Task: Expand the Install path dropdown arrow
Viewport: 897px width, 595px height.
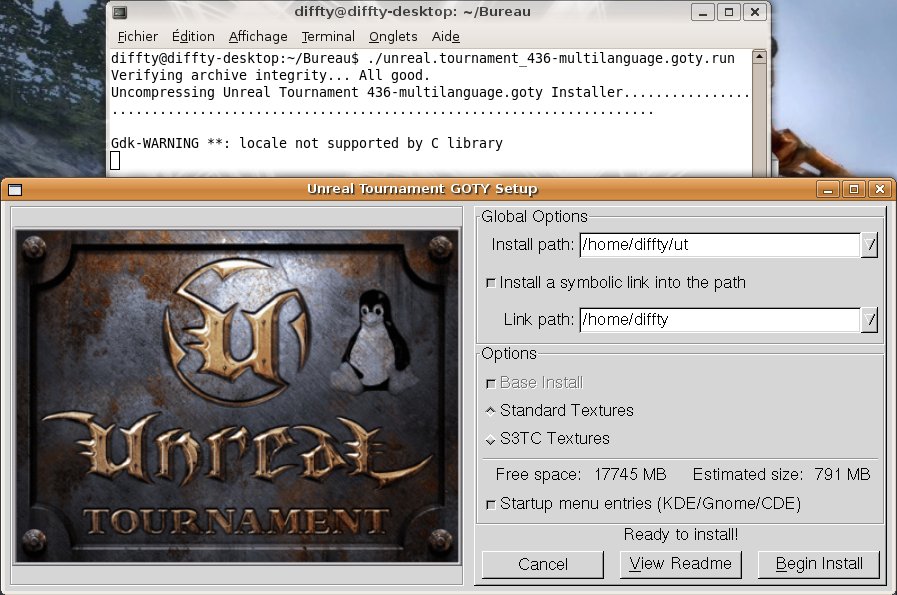Action: (870, 245)
